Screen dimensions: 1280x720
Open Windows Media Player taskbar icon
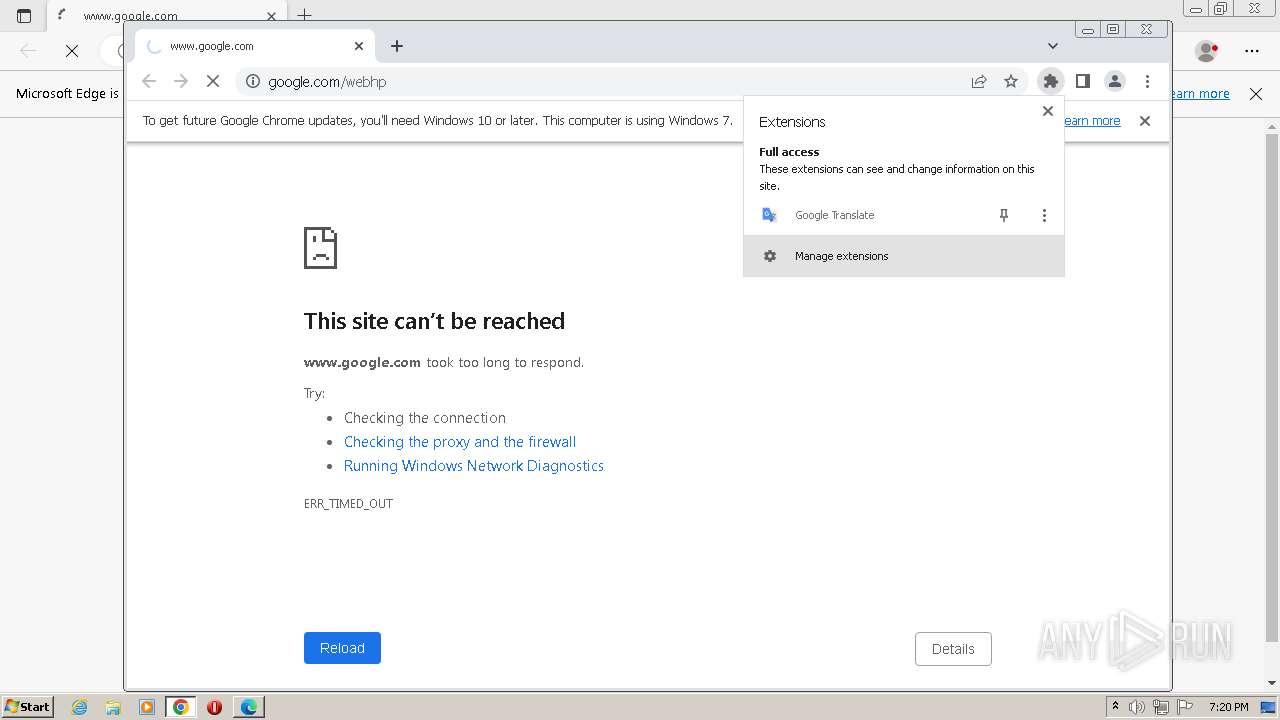point(147,707)
